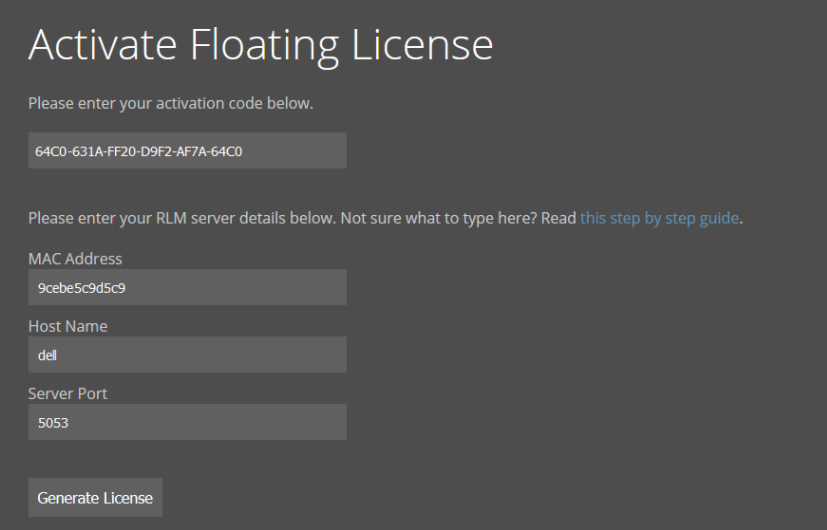The width and height of the screenshot is (827, 530).
Task: Click the Server Port label
Action: pos(68,393)
